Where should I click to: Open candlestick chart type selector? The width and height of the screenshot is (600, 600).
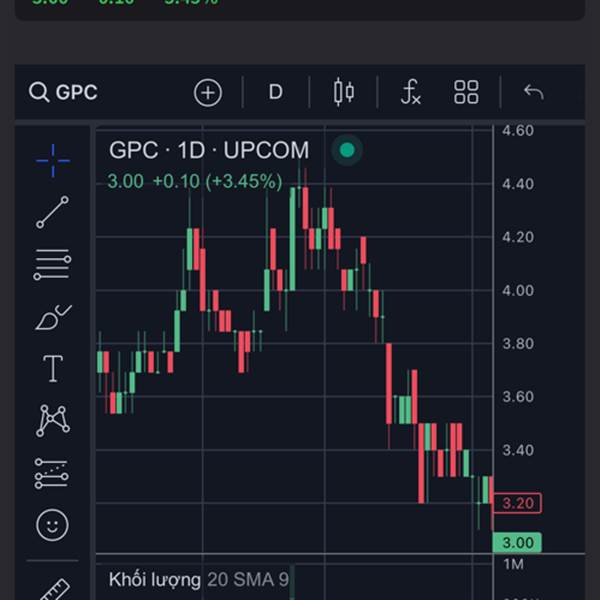344,92
